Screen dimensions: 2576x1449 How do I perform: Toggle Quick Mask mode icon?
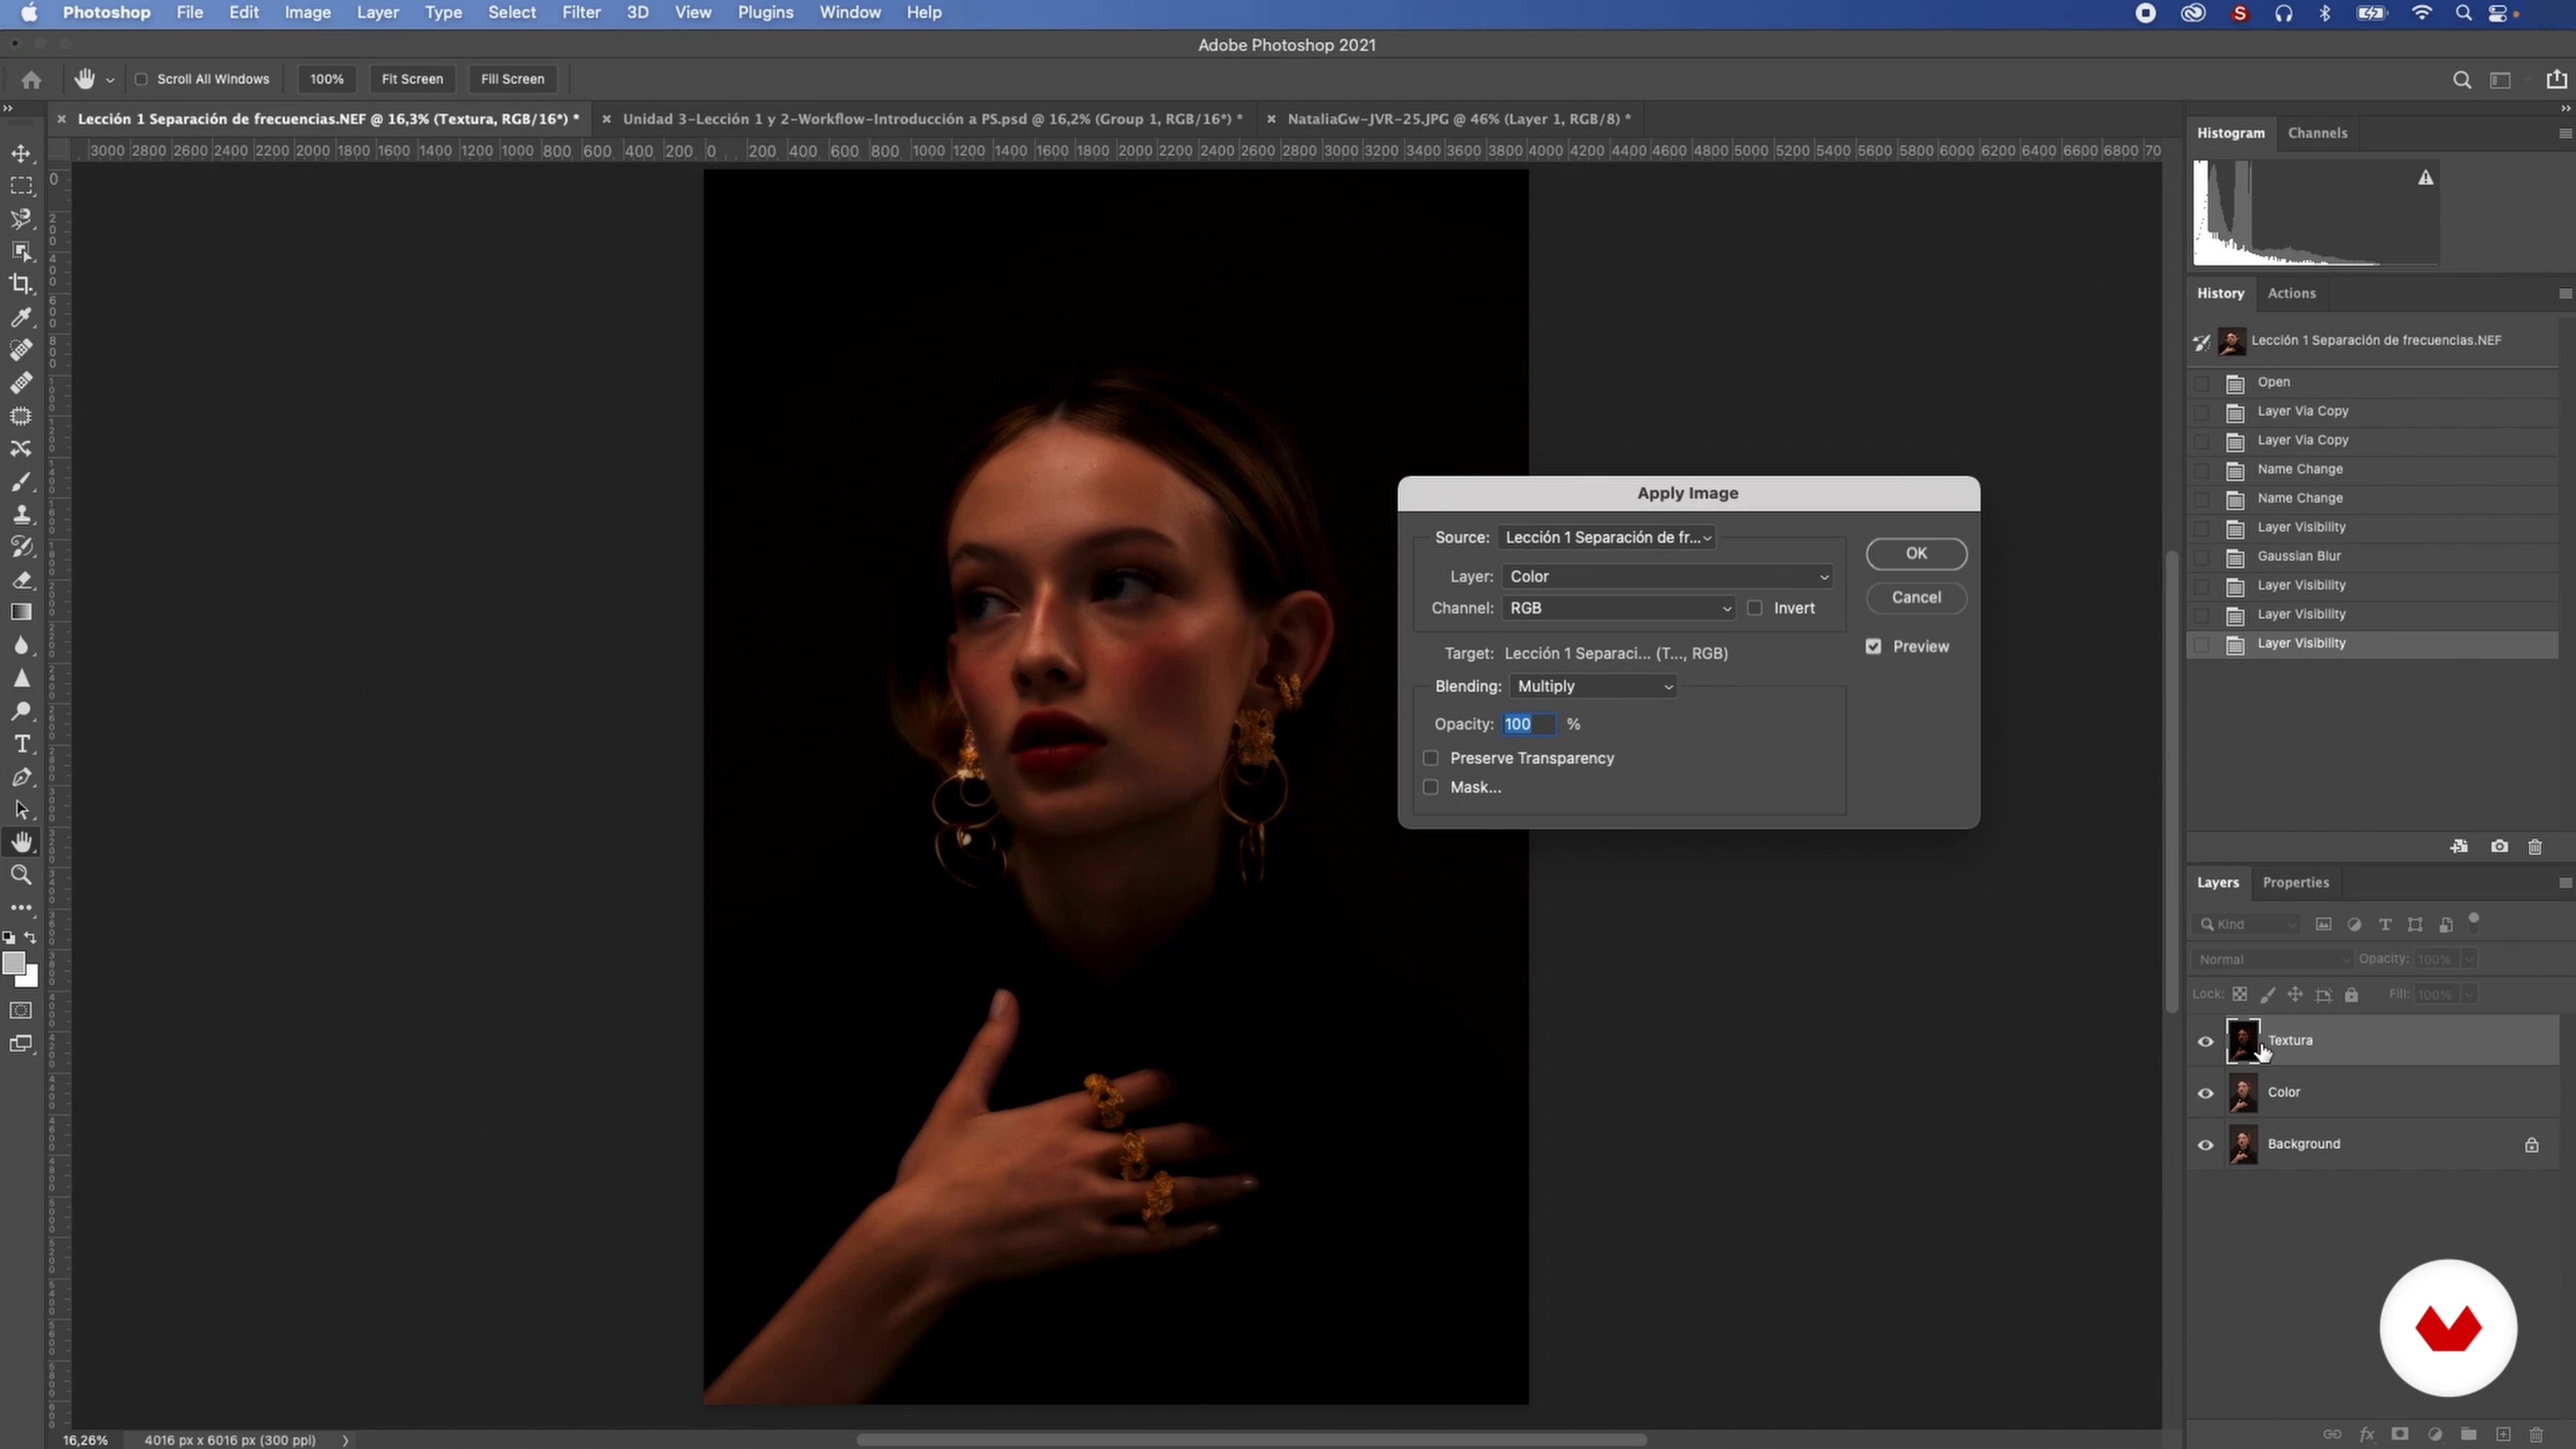pyautogui.click(x=21, y=1010)
